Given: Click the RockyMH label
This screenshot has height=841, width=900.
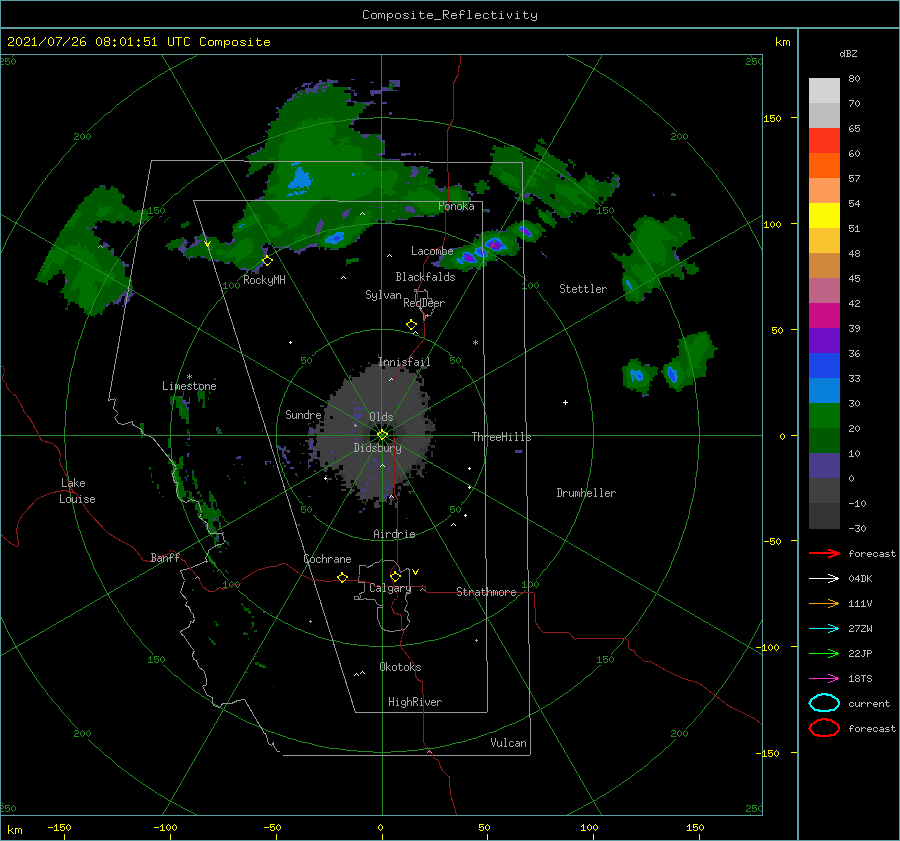Looking at the screenshot, I should (264, 280).
